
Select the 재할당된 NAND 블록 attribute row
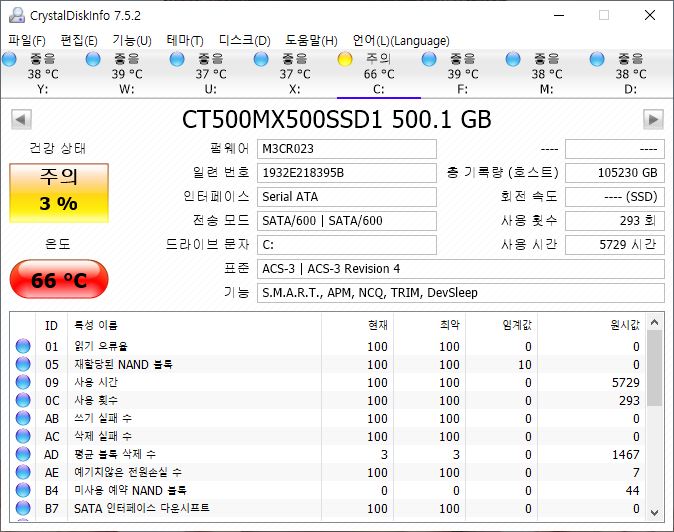click(x=328, y=364)
